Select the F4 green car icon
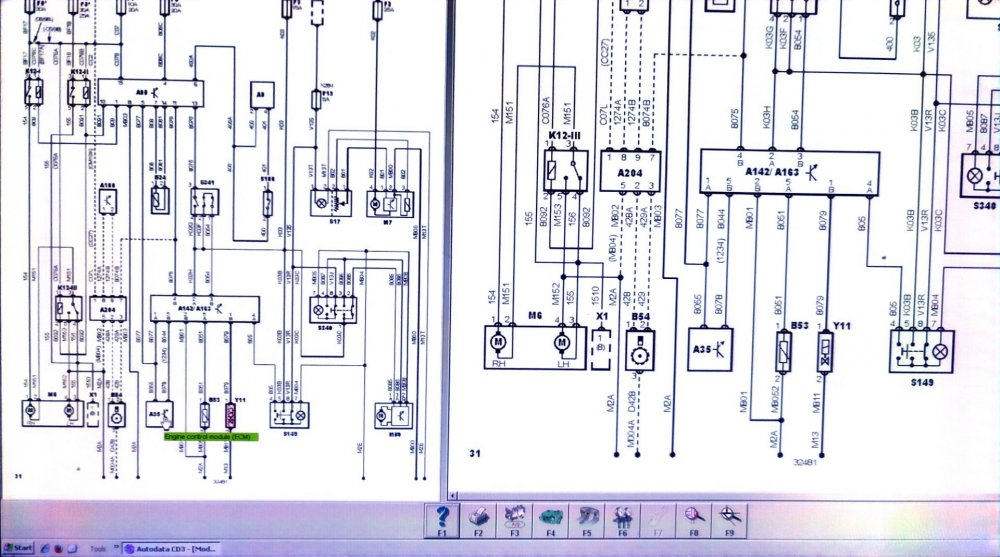1000x557 pixels. click(x=550, y=517)
